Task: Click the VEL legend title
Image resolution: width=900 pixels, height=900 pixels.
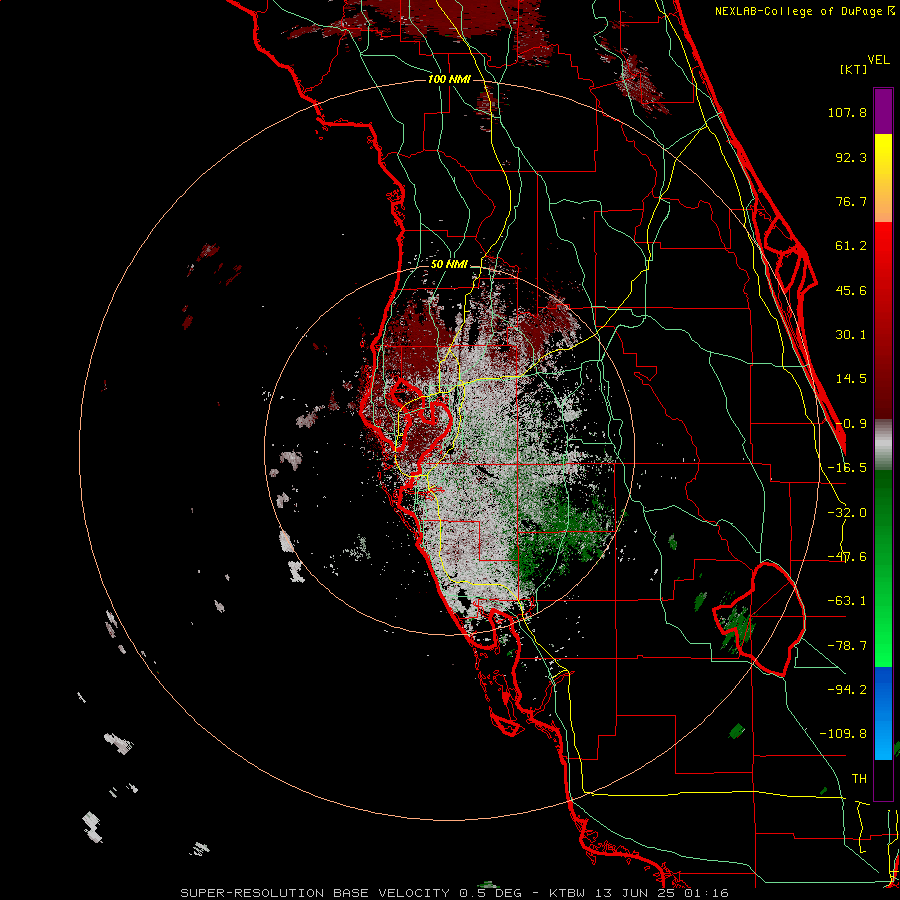Action: tap(878, 59)
